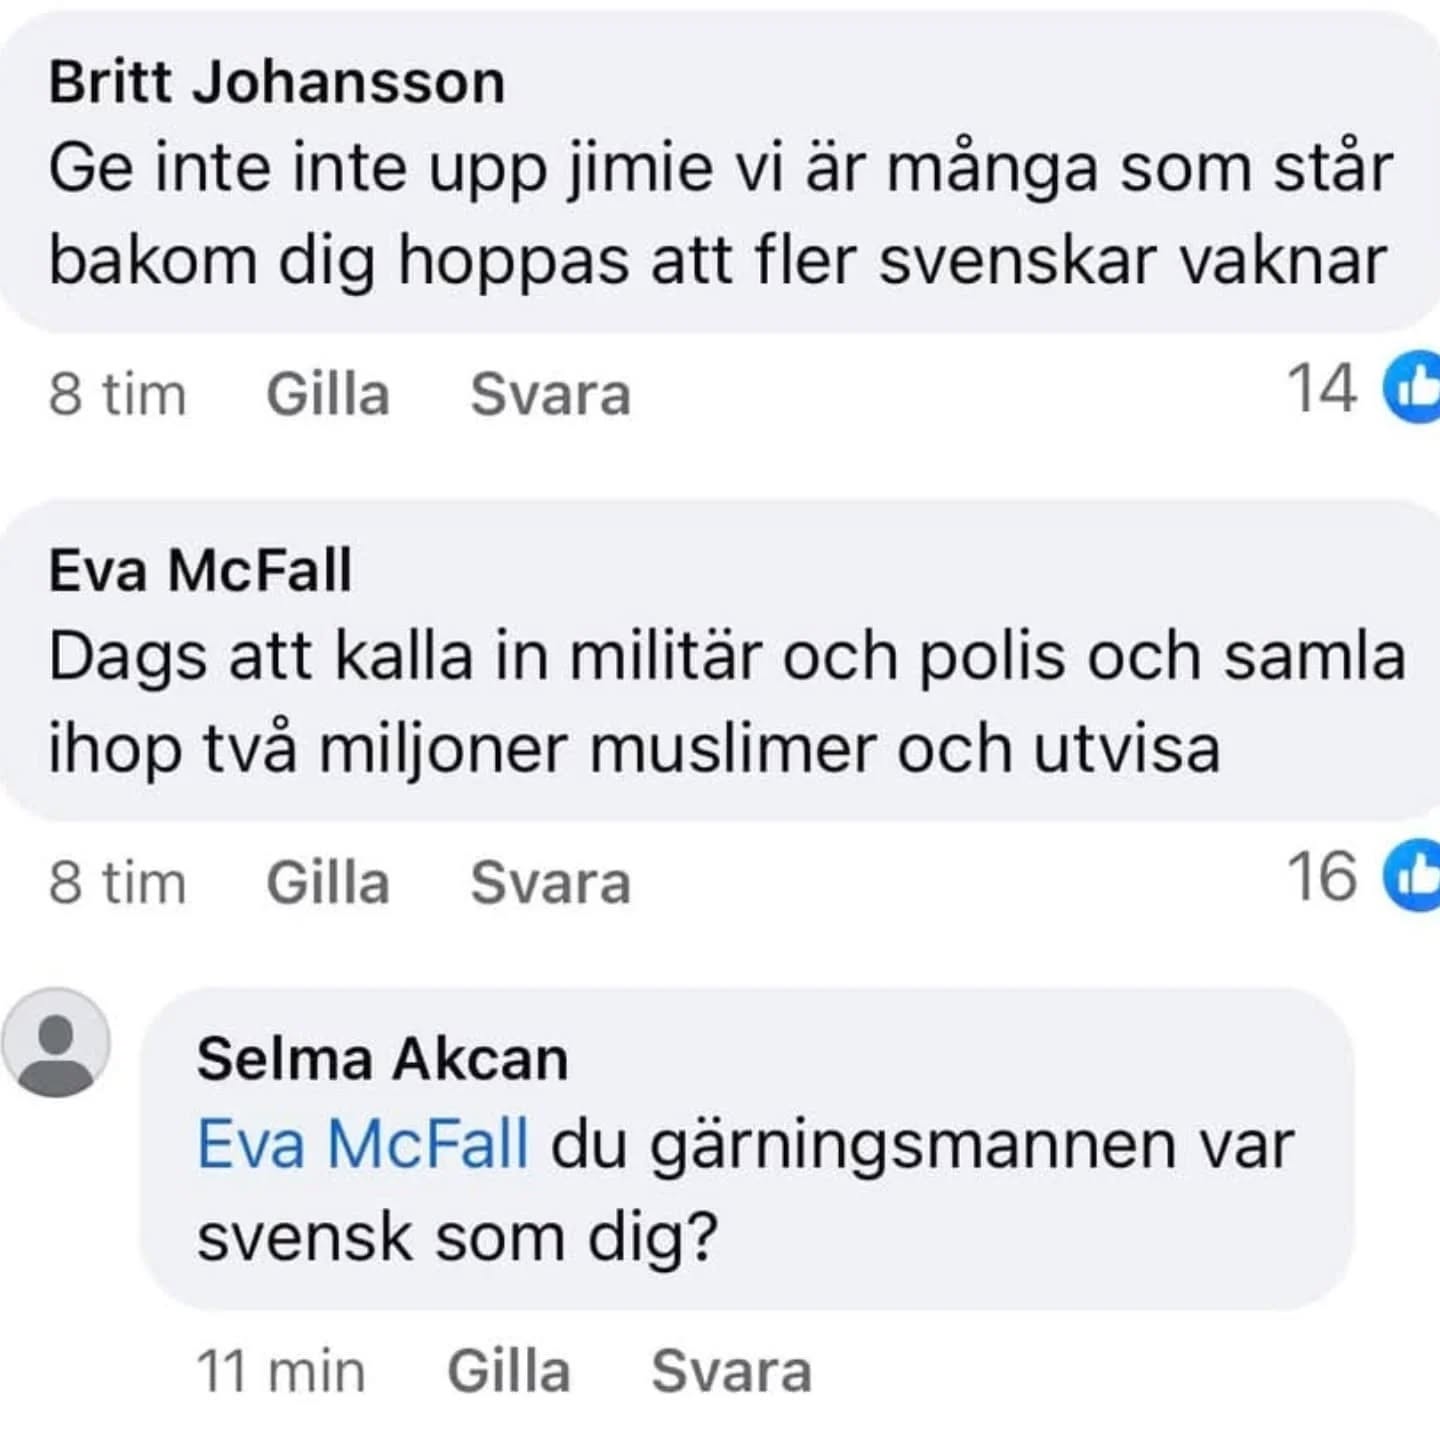Reply to Britt Johansson's comment via Svara
Viewport: 1440px width, 1440px height.
pyautogui.click(x=551, y=394)
